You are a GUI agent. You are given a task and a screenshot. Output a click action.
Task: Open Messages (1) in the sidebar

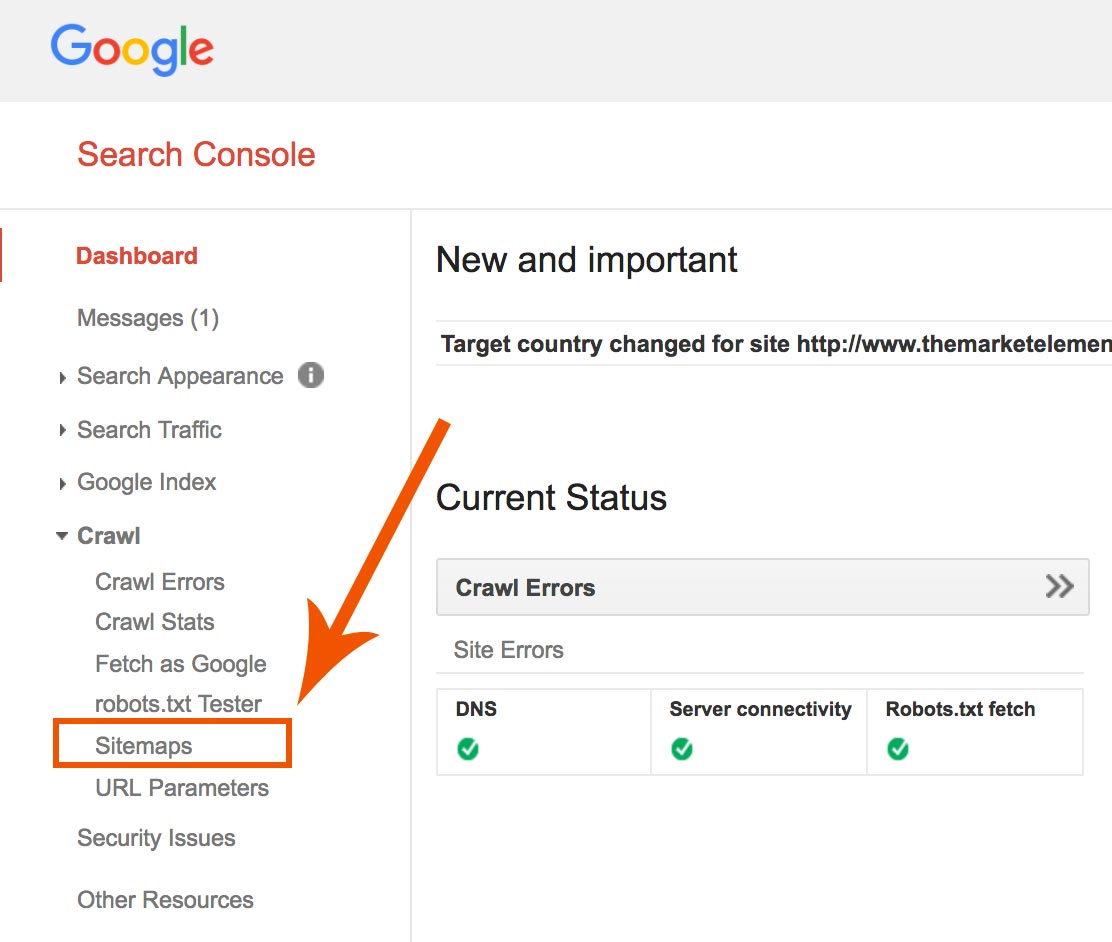[148, 318]
